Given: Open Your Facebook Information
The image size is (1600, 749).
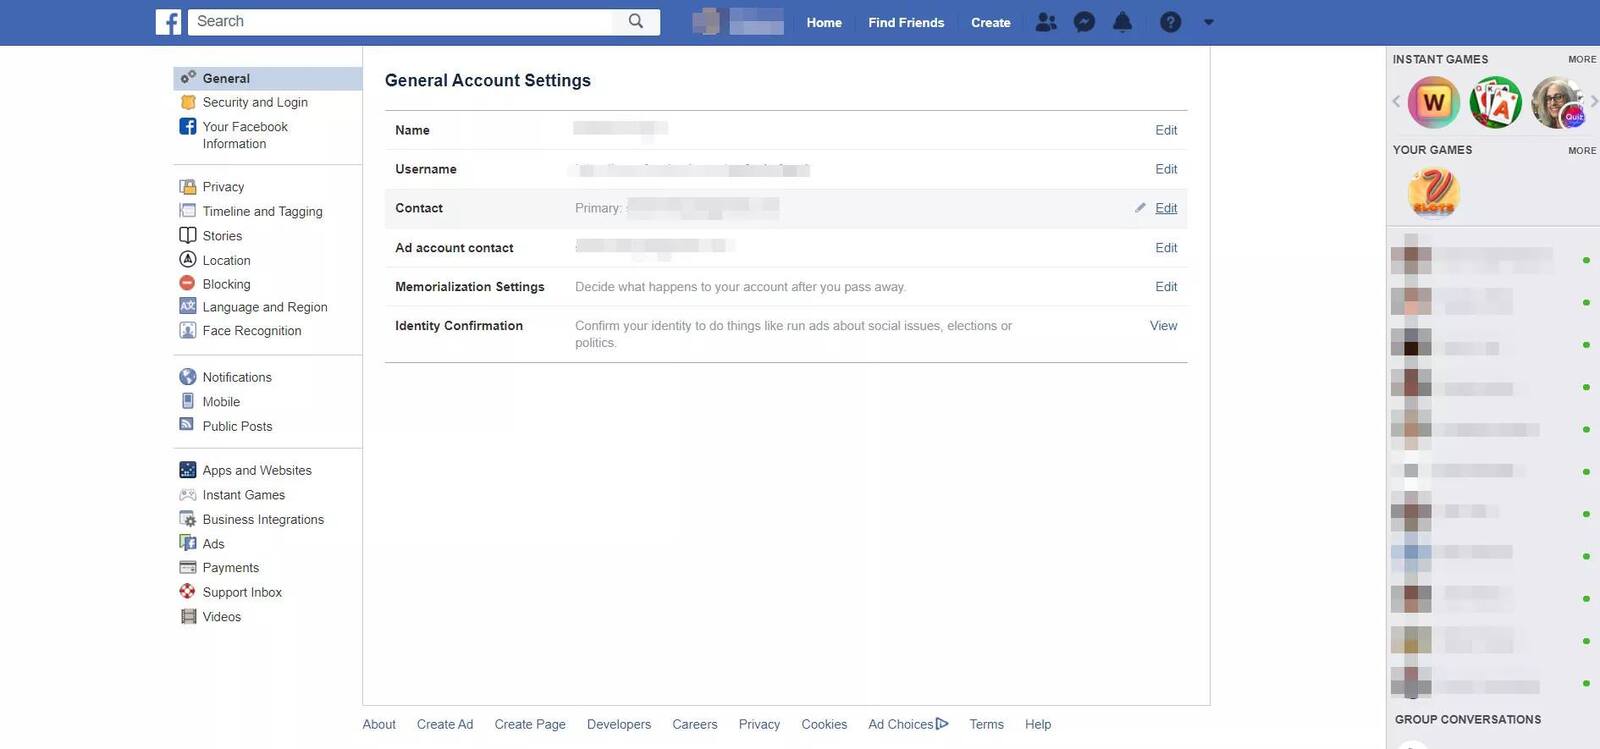Looking at the screenshot, I should 245,135.
